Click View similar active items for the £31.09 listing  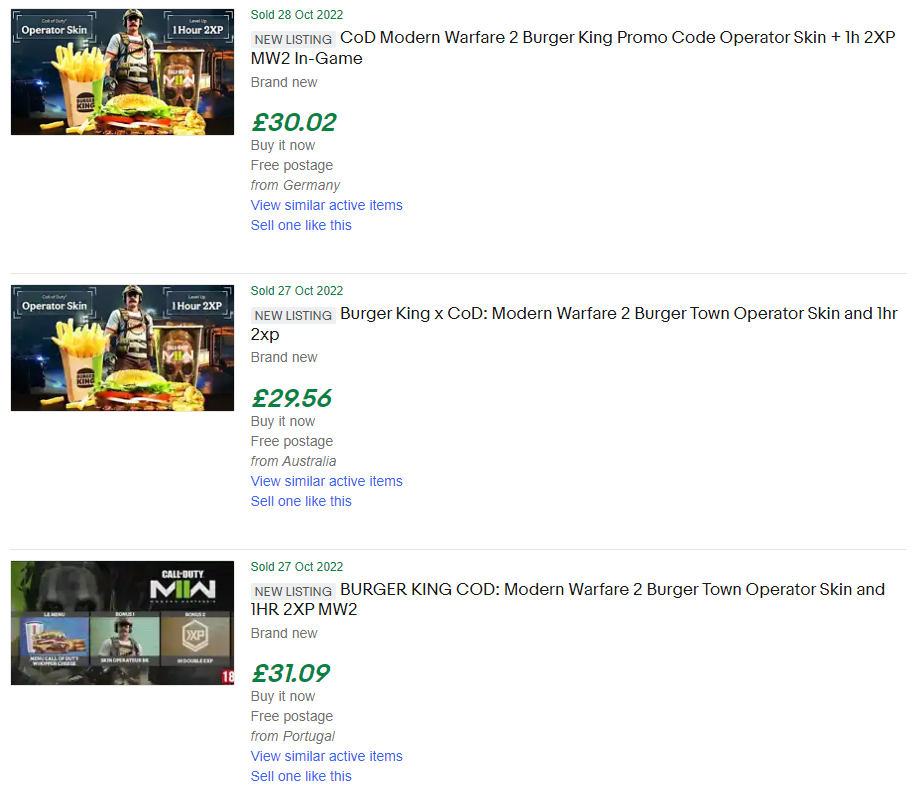coord(326,756)
